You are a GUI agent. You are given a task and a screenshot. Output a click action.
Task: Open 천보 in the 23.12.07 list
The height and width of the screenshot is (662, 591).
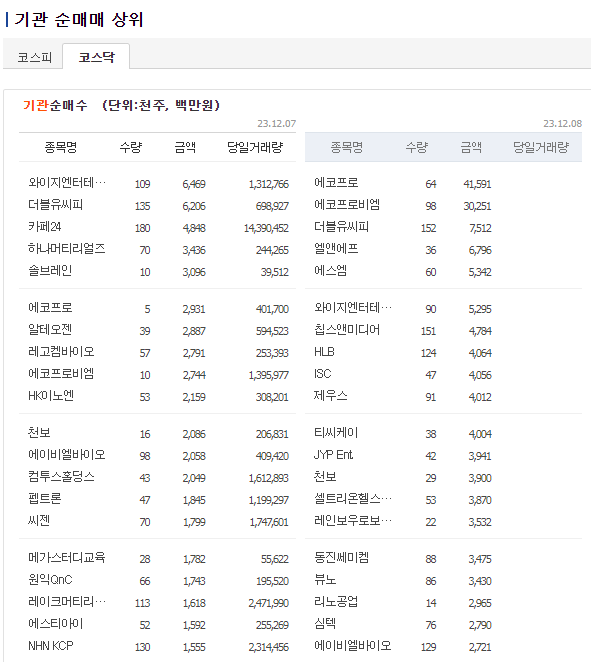(x=39, y=433)
